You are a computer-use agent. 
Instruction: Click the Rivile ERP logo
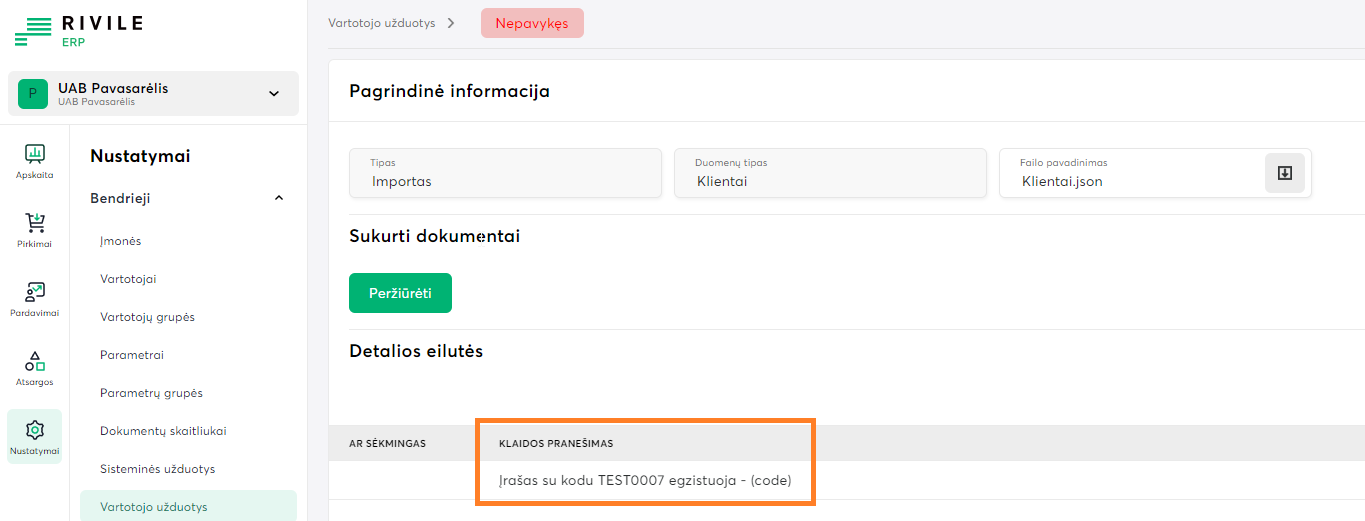point(78,31)
